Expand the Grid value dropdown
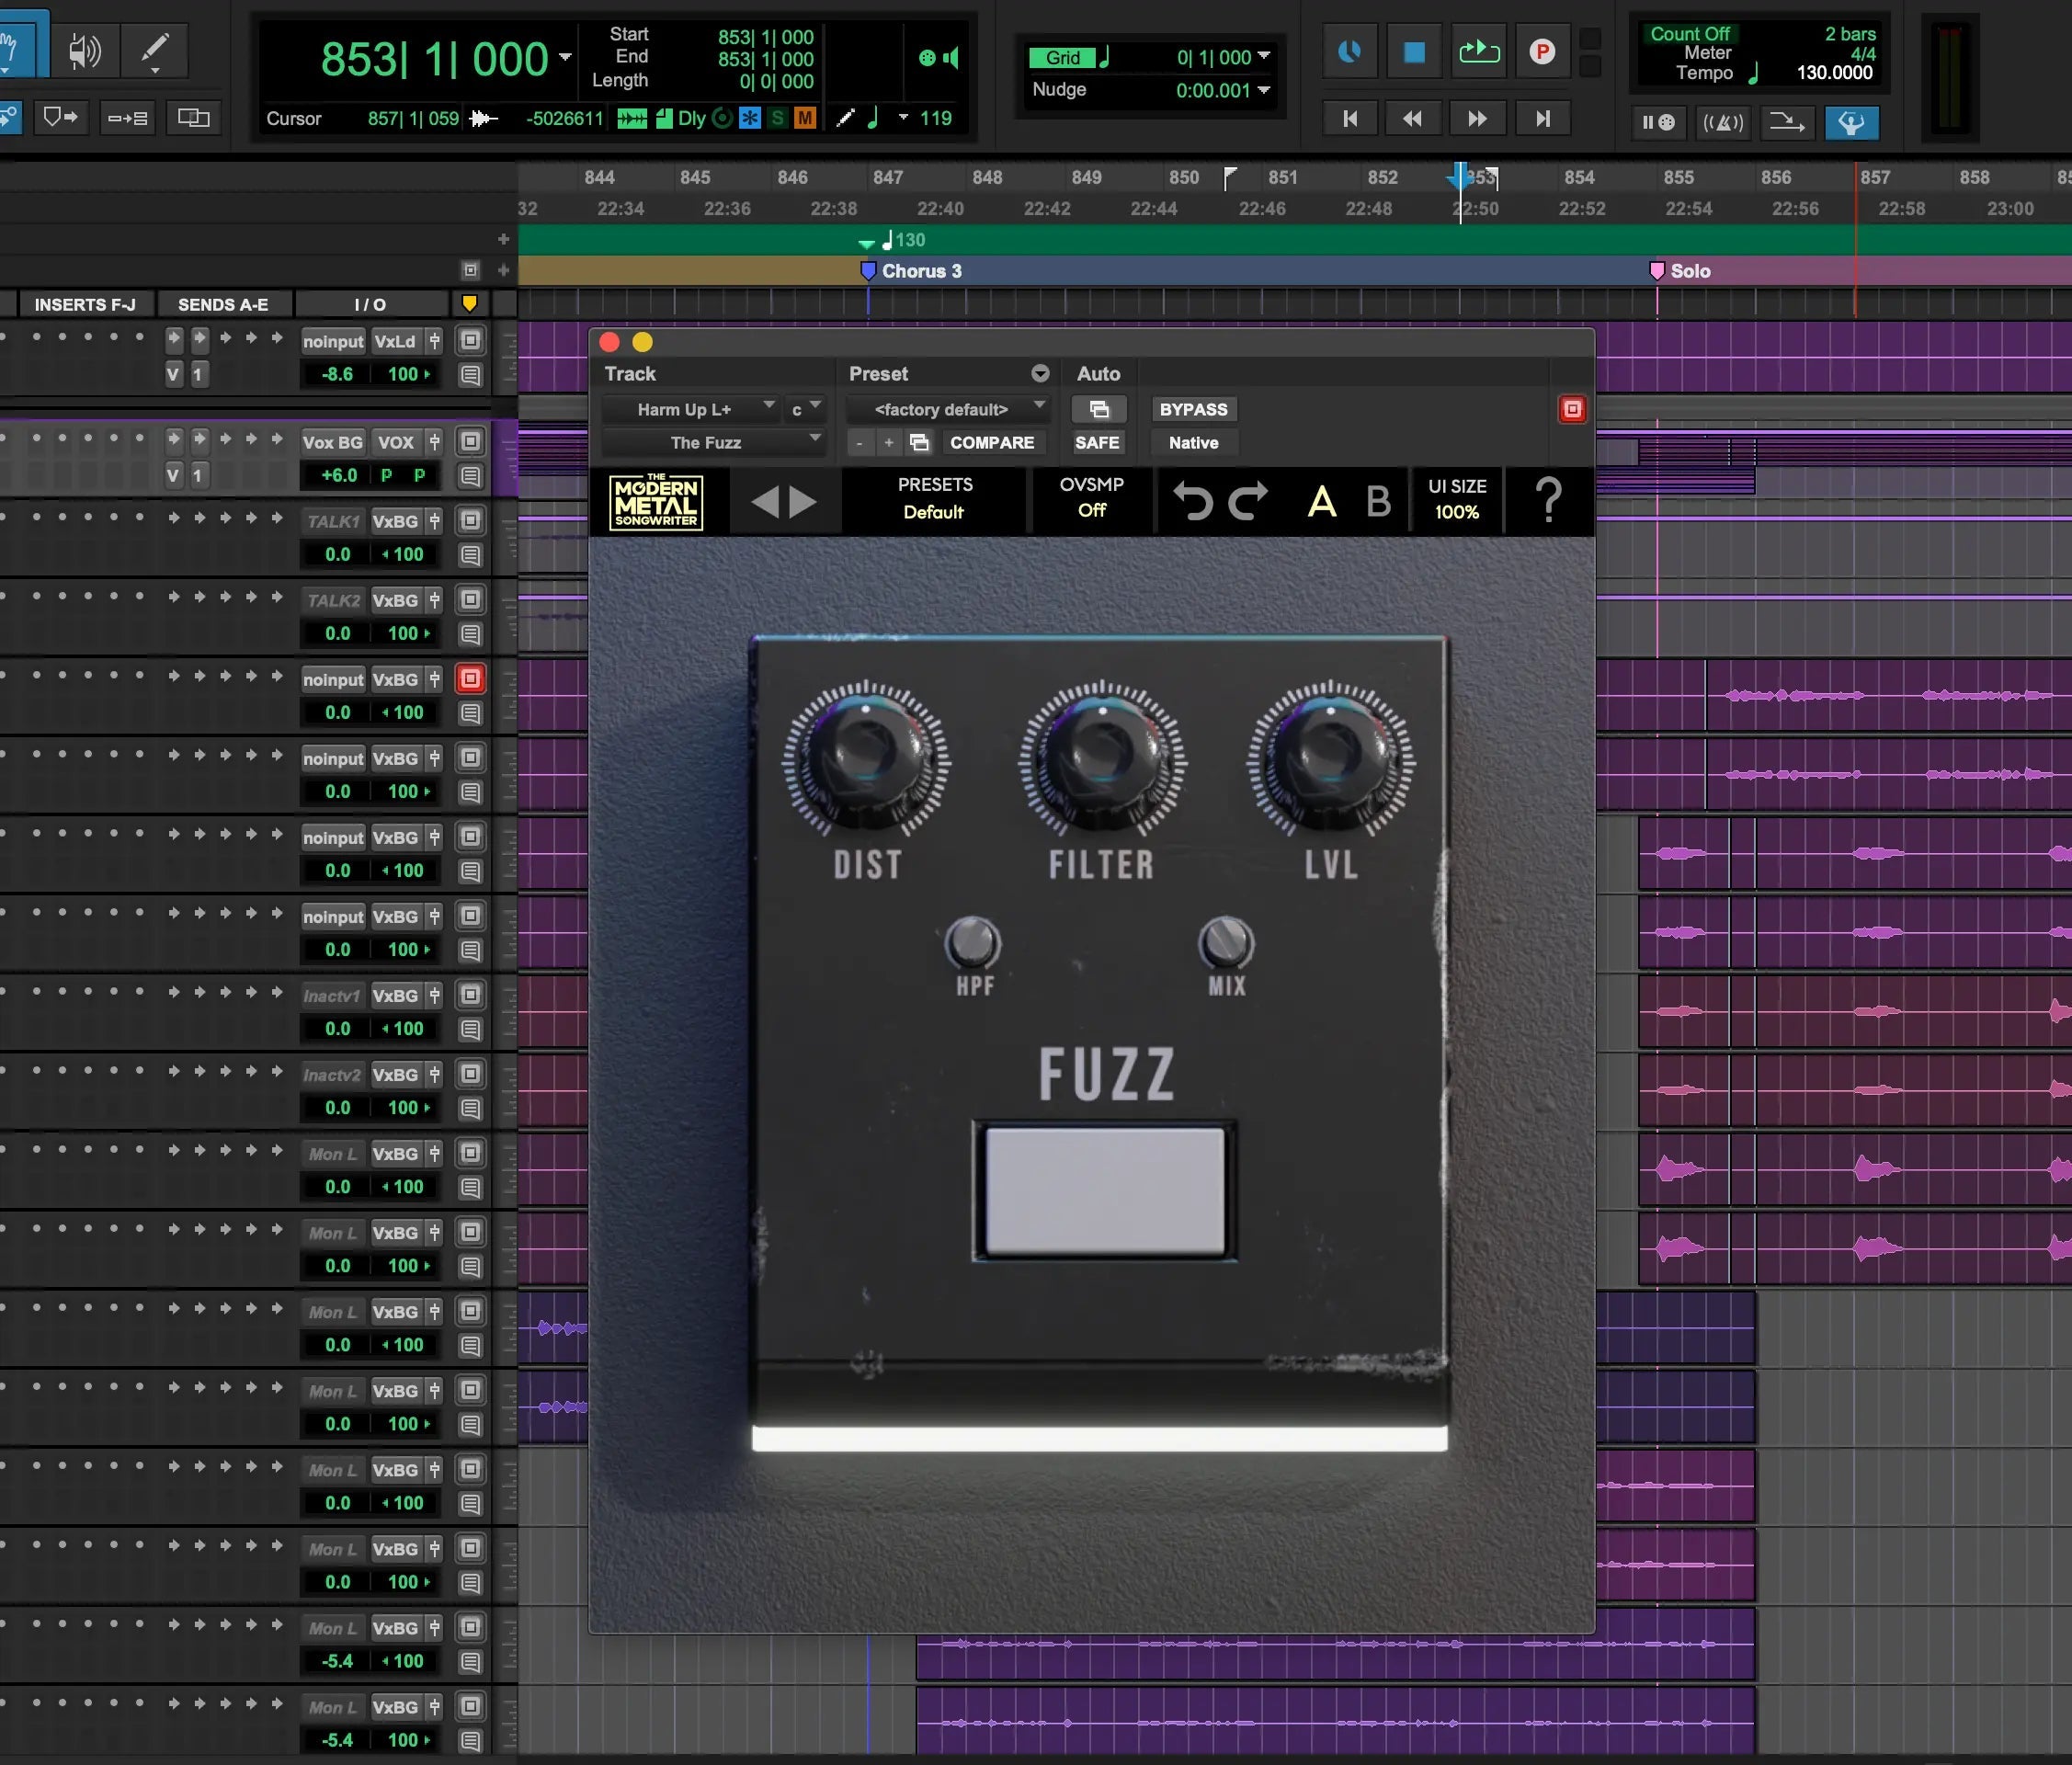This screenshot has height=1765, width=2072. click(1264, 57)
